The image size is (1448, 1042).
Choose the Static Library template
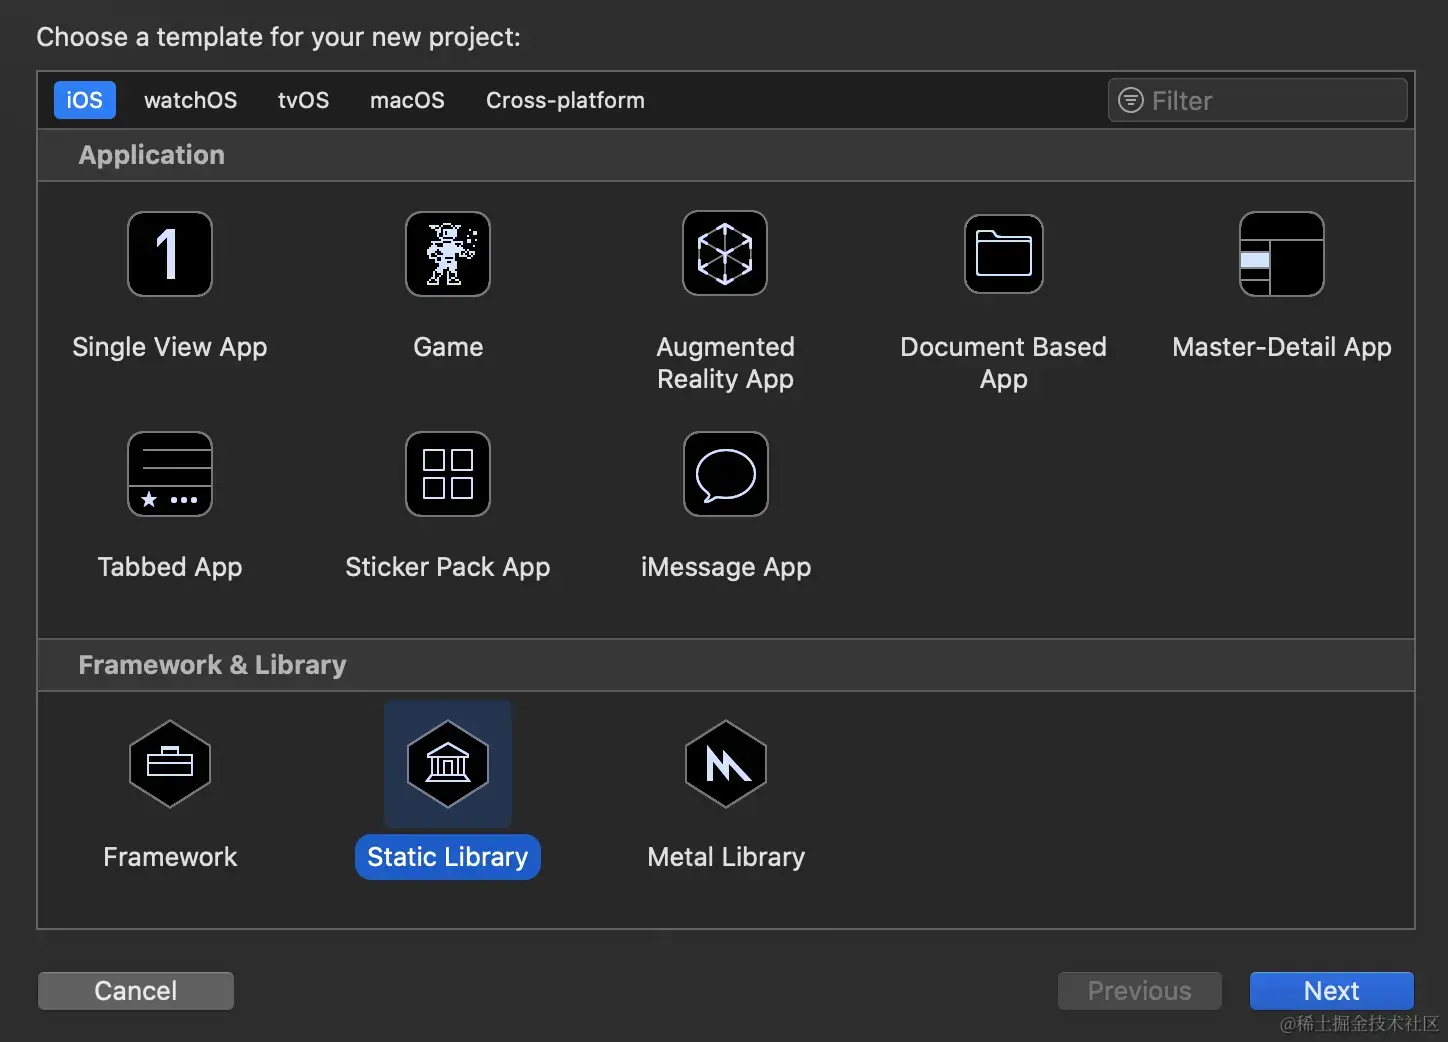(x=447, y=765)
